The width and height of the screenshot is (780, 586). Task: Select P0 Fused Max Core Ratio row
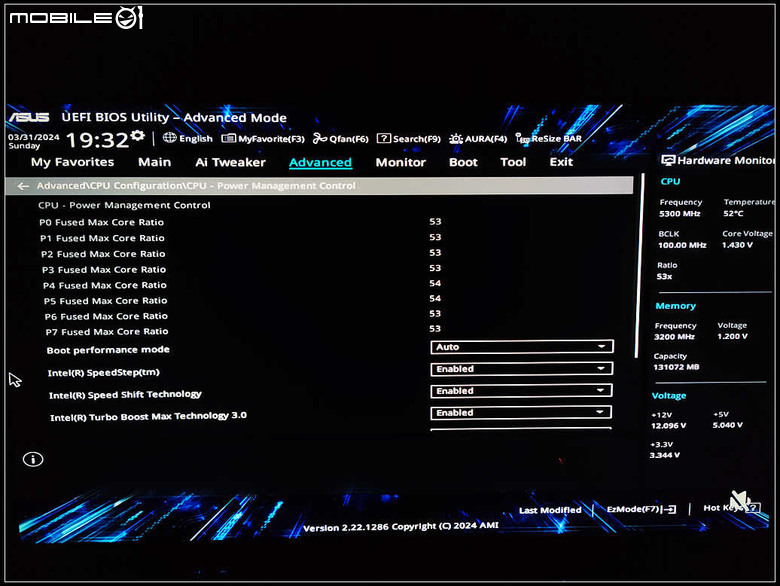[241, 222]
